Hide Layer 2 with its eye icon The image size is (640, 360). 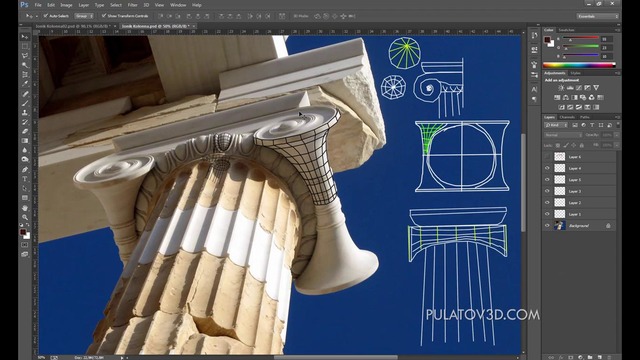(x=547, y=202)
